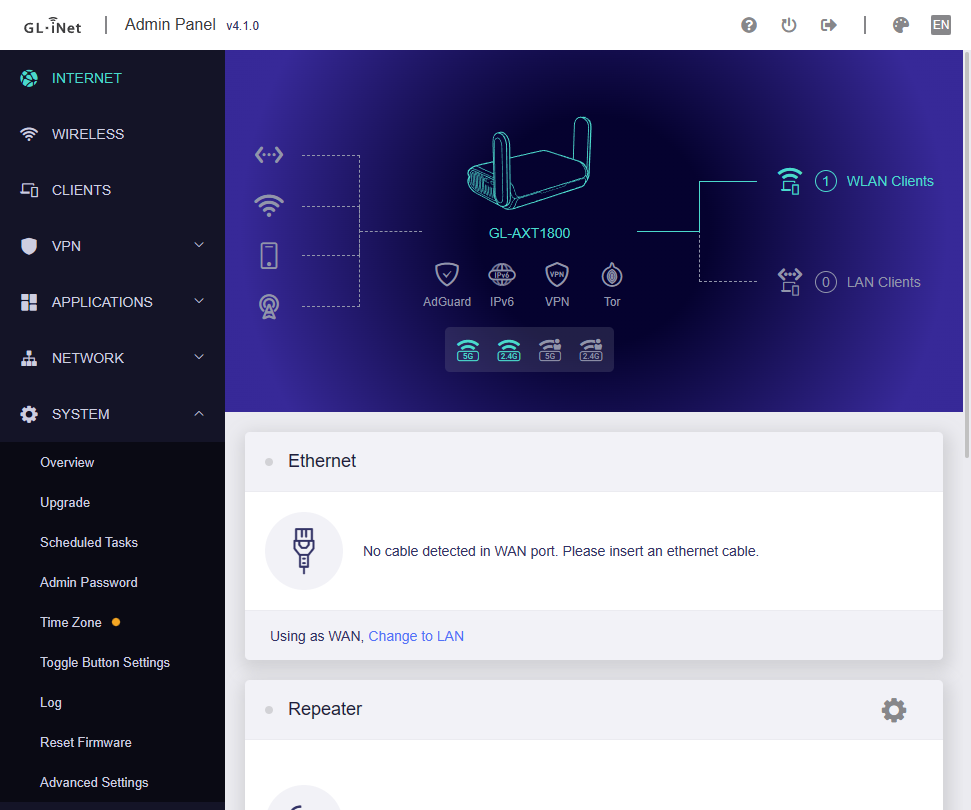The width and height of the screenshot is (971, 810).
Task: Click the Ethernet connection icon in diagram
Action: pyautogui.click(x=269, y=155)
